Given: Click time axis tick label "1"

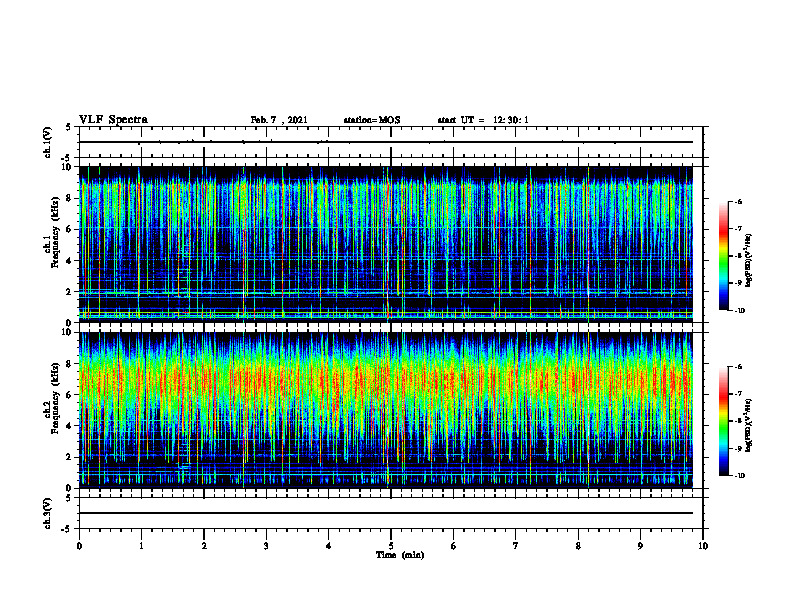Looking at the screenshot, I should tap(141, 546).
